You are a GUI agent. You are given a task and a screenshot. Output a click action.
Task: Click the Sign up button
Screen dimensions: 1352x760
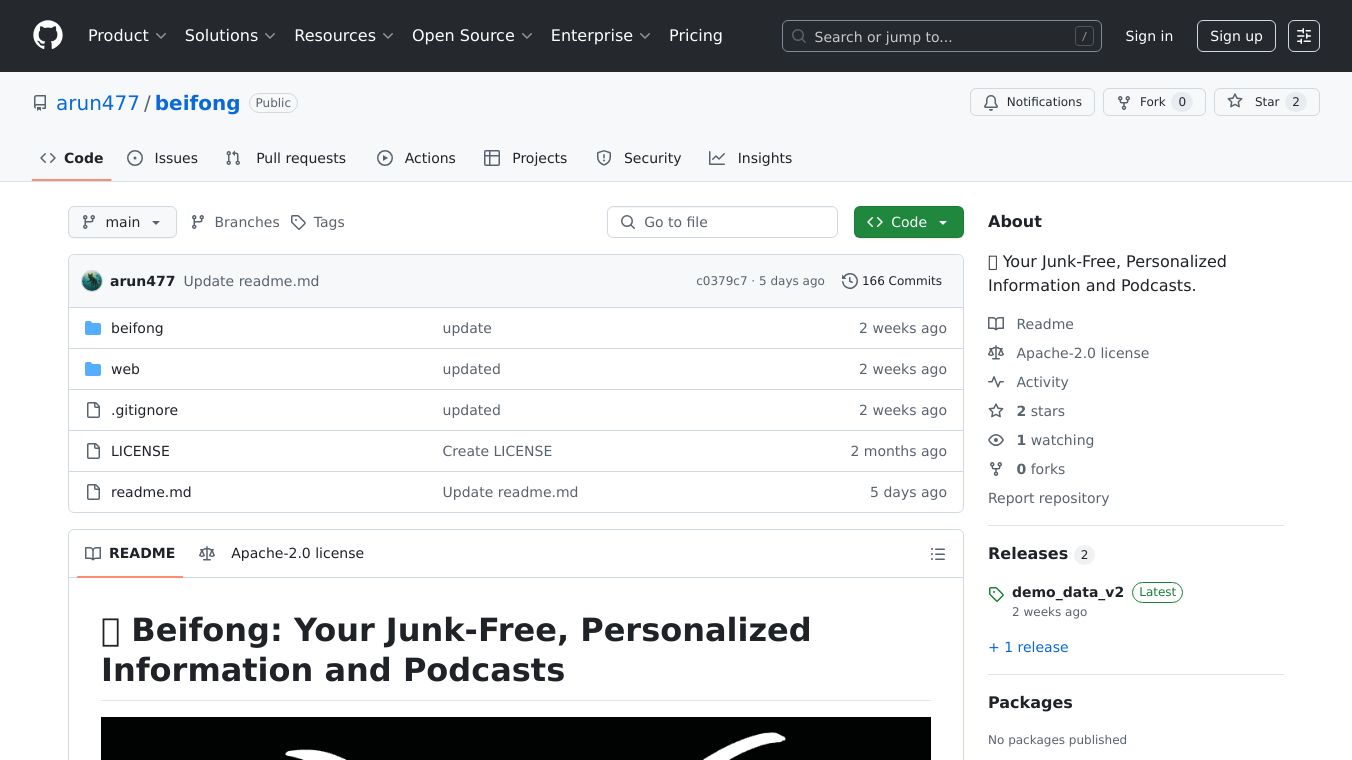pyautogui.click(x=1235, y=36)
